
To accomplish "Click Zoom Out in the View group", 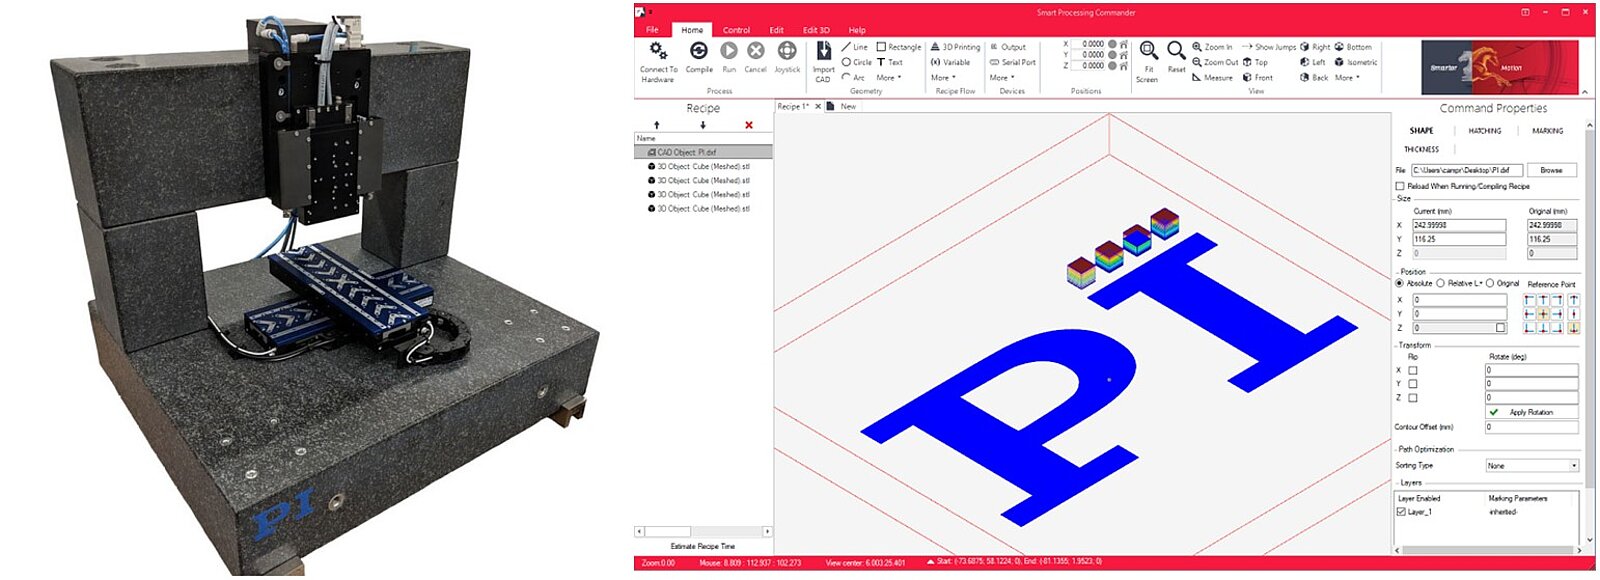I will (x=1215, y=62).
